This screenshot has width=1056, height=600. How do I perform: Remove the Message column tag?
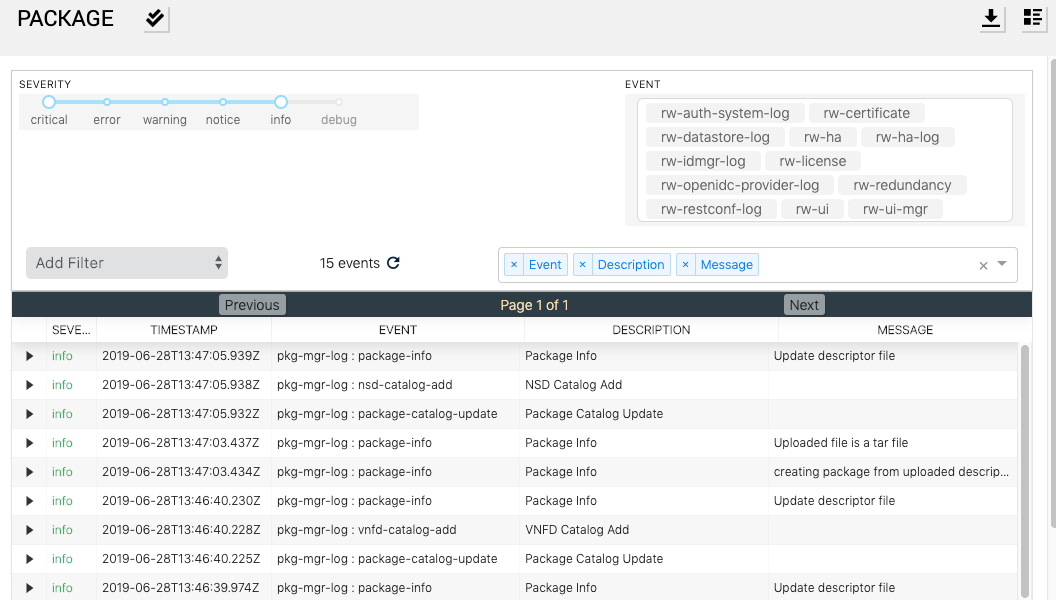pos(685,265)
